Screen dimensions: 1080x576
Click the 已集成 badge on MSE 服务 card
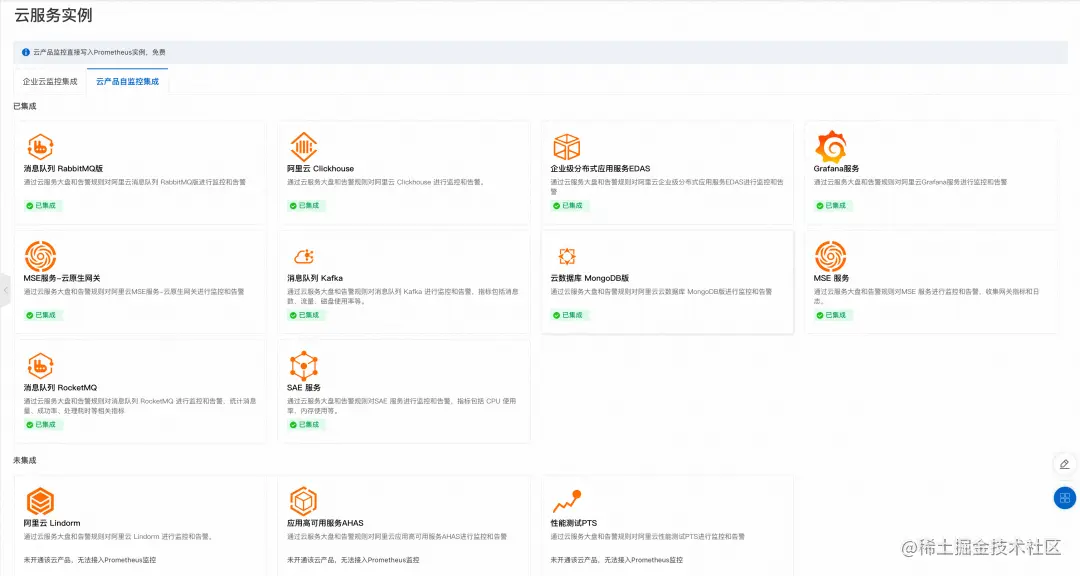pyautogui.click(x=831, y=315)
